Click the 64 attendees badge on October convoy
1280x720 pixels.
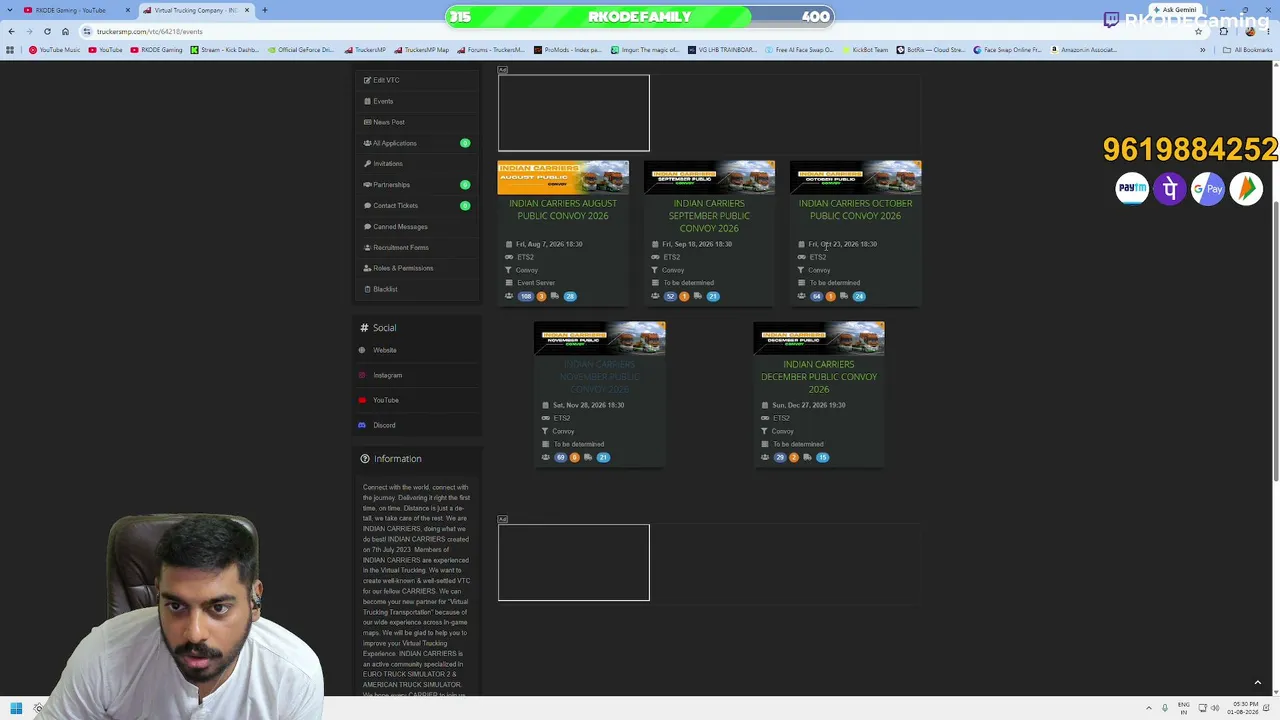[817, 296]
